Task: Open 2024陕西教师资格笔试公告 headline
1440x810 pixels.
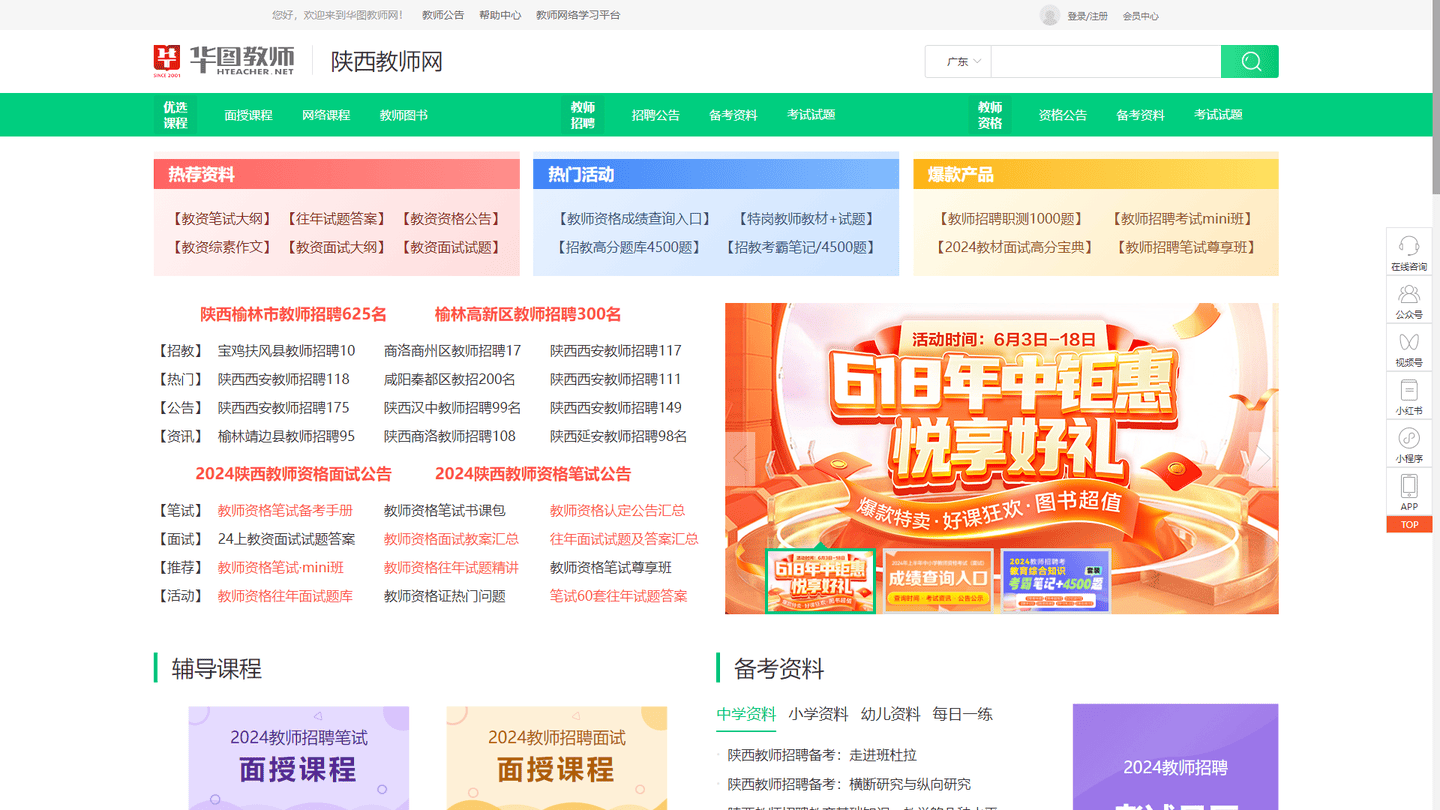Action: (533, 474)
